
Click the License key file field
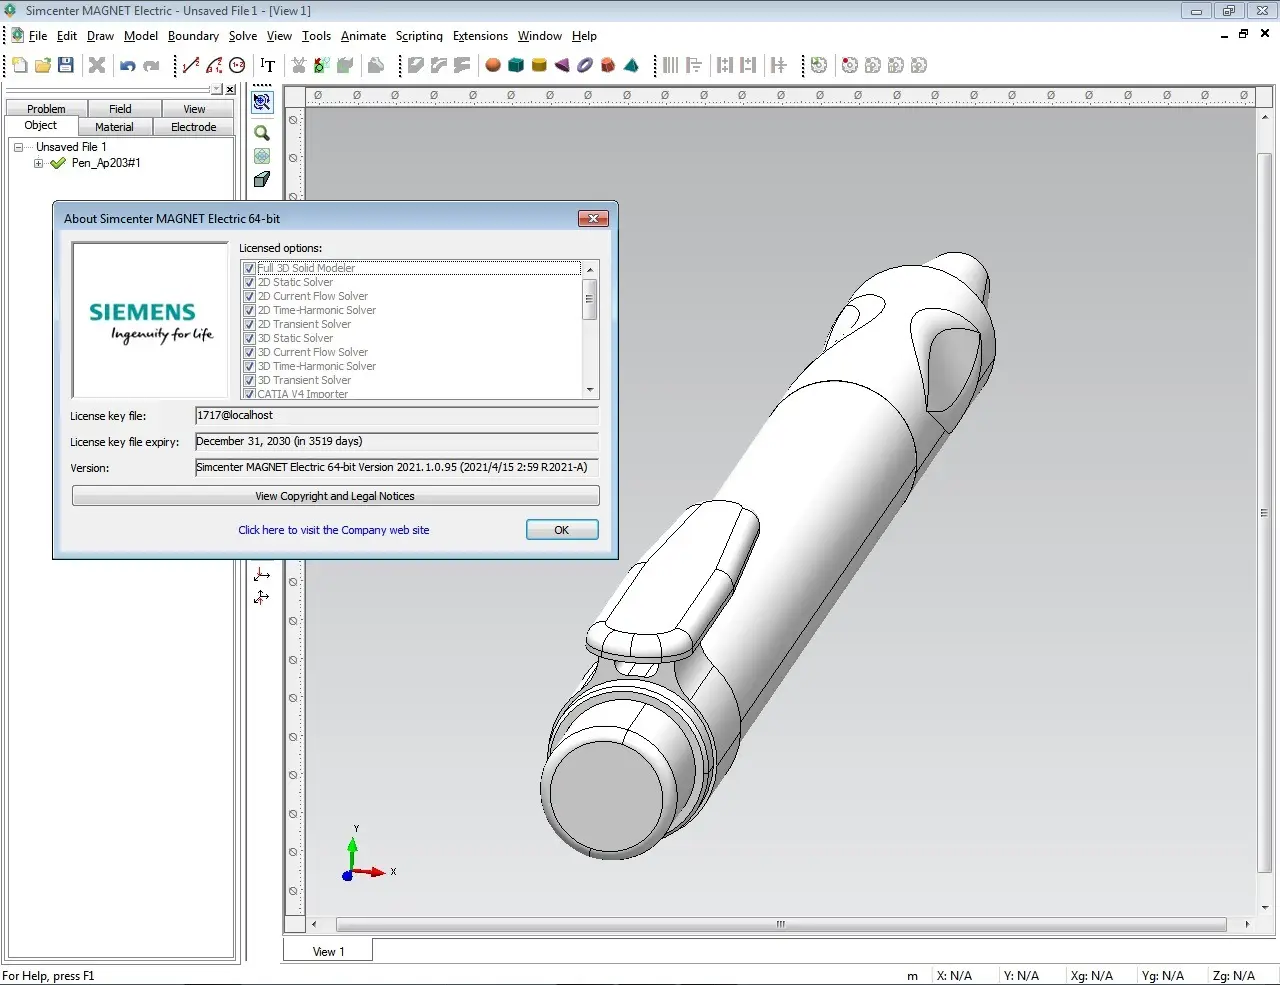click(396, 415)
